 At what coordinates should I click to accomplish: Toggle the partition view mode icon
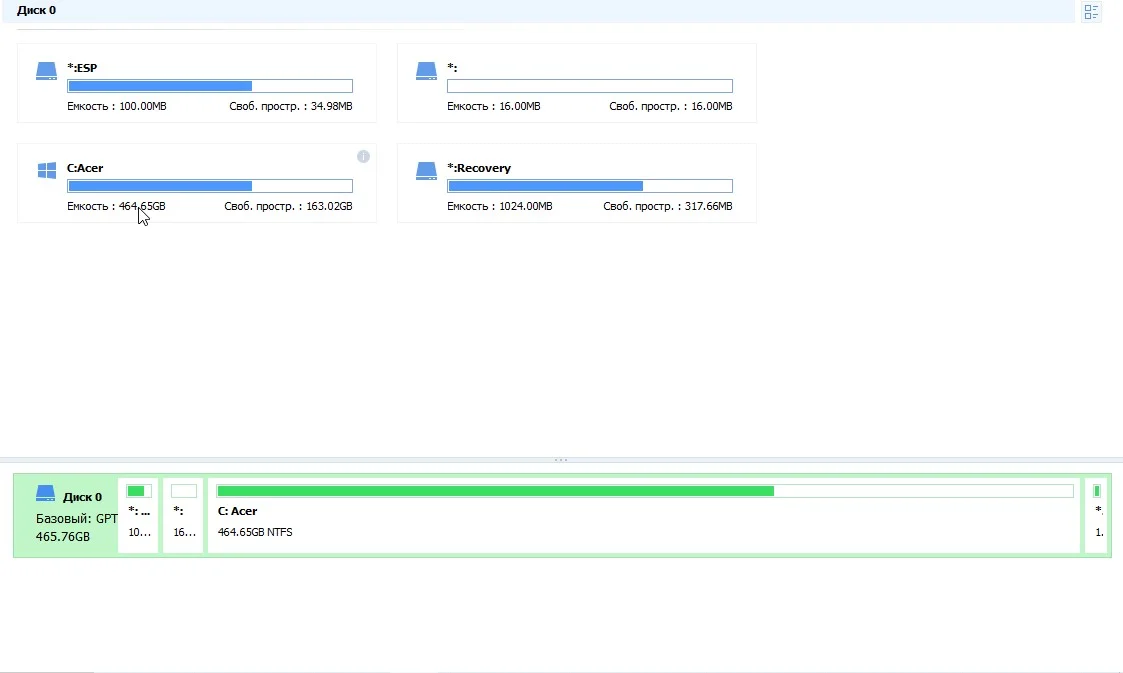tap(1091, 12)
